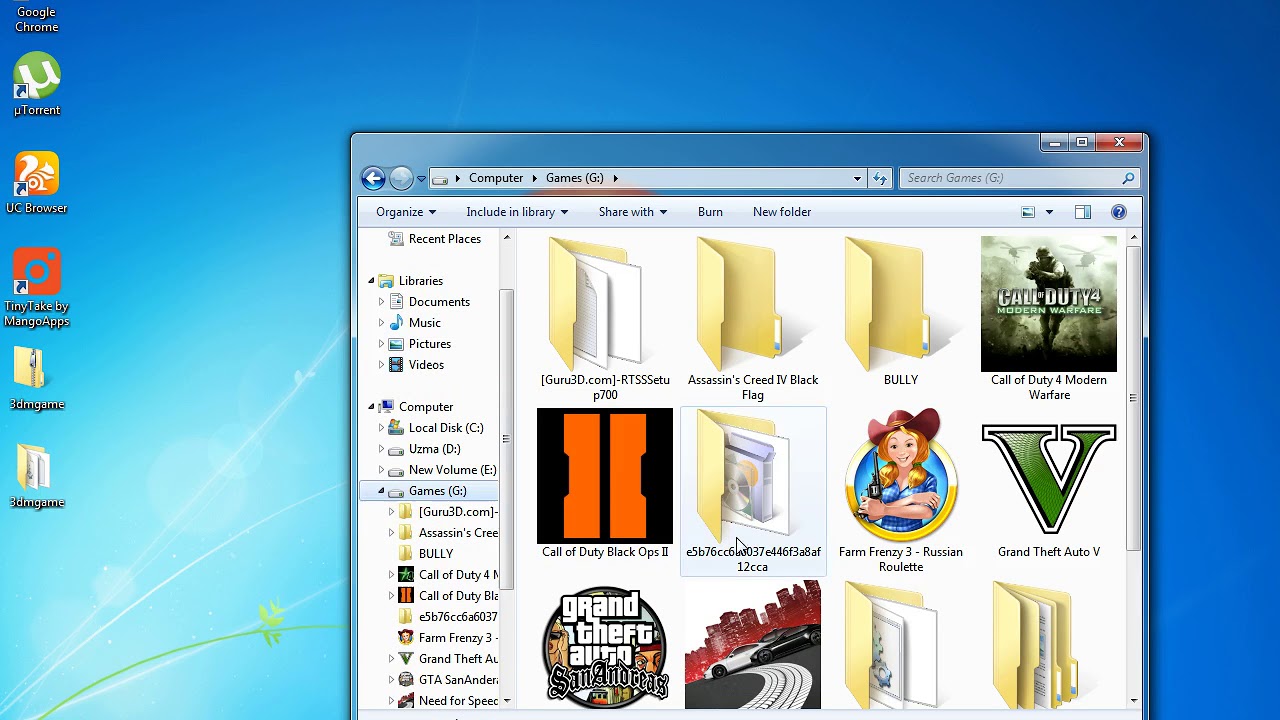Launch µTorrent from the desktop
Viewport: 1280px width, 720px height.
(37, 85)
